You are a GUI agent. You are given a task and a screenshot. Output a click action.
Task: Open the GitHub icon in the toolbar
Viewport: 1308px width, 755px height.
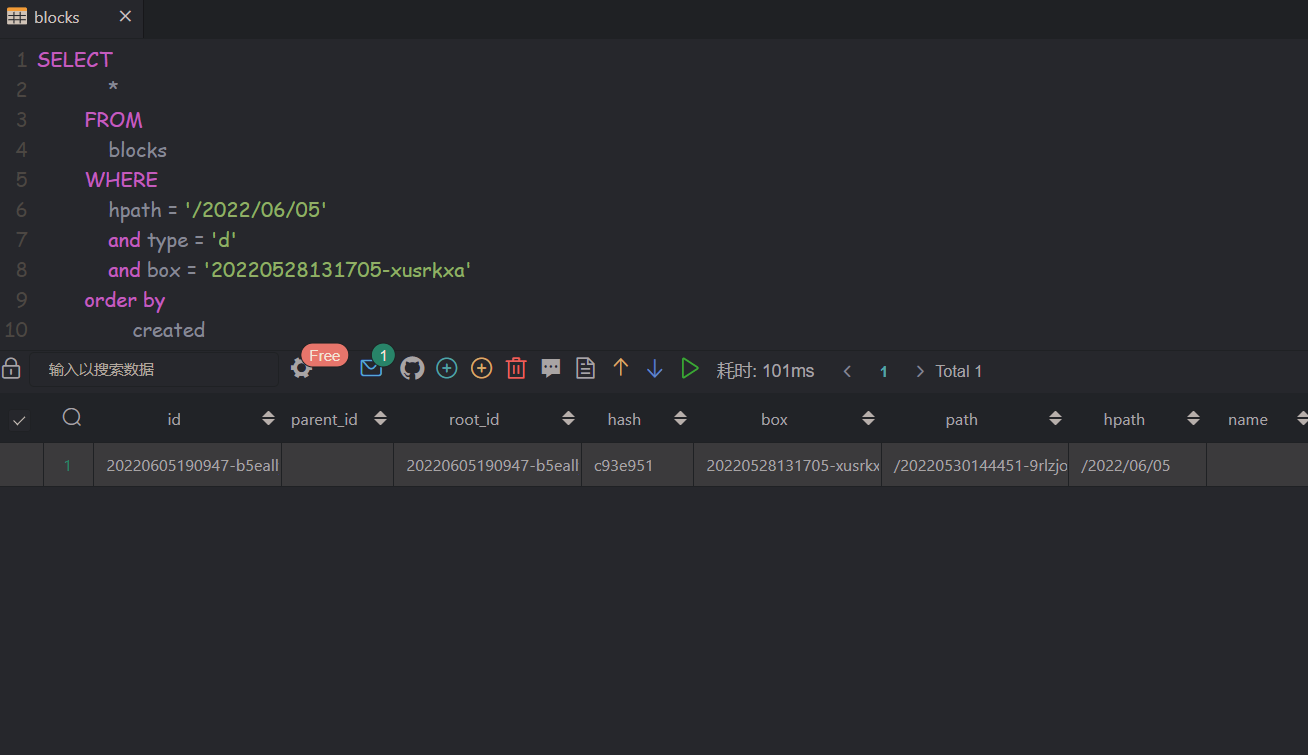(x=412, y=369)
